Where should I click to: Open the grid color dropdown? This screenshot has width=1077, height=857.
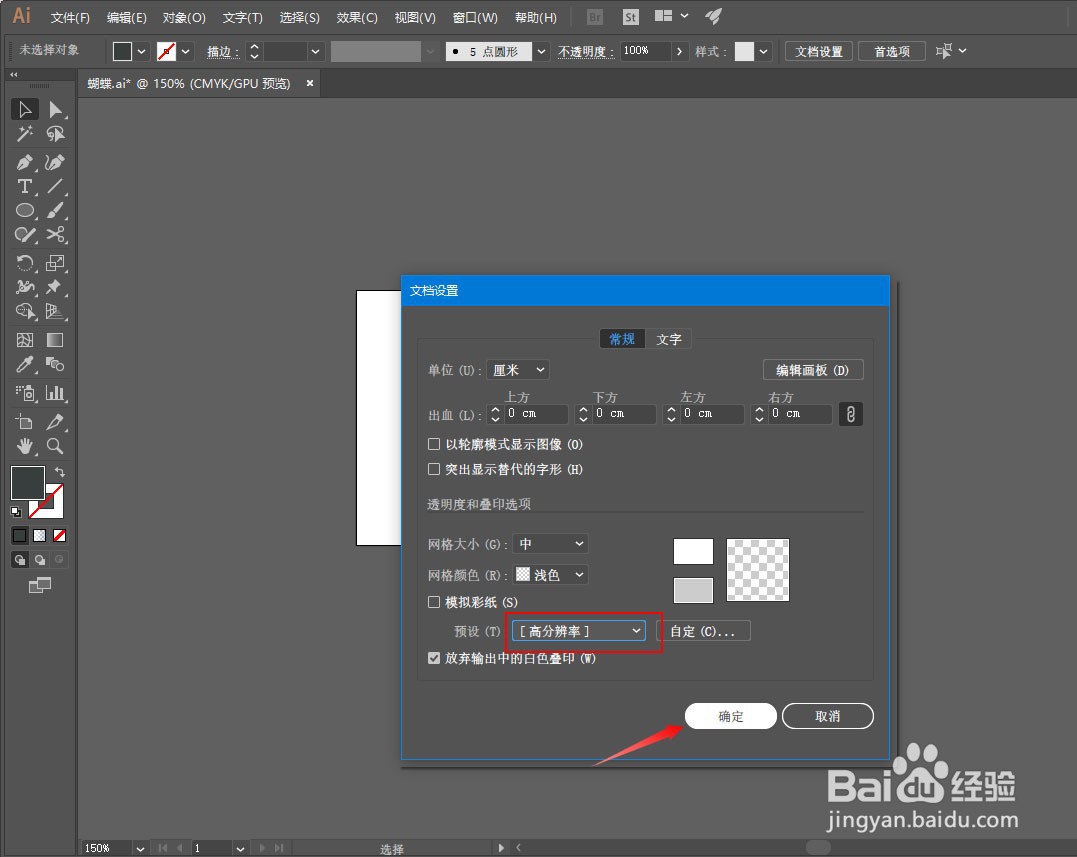click(550, 575)
